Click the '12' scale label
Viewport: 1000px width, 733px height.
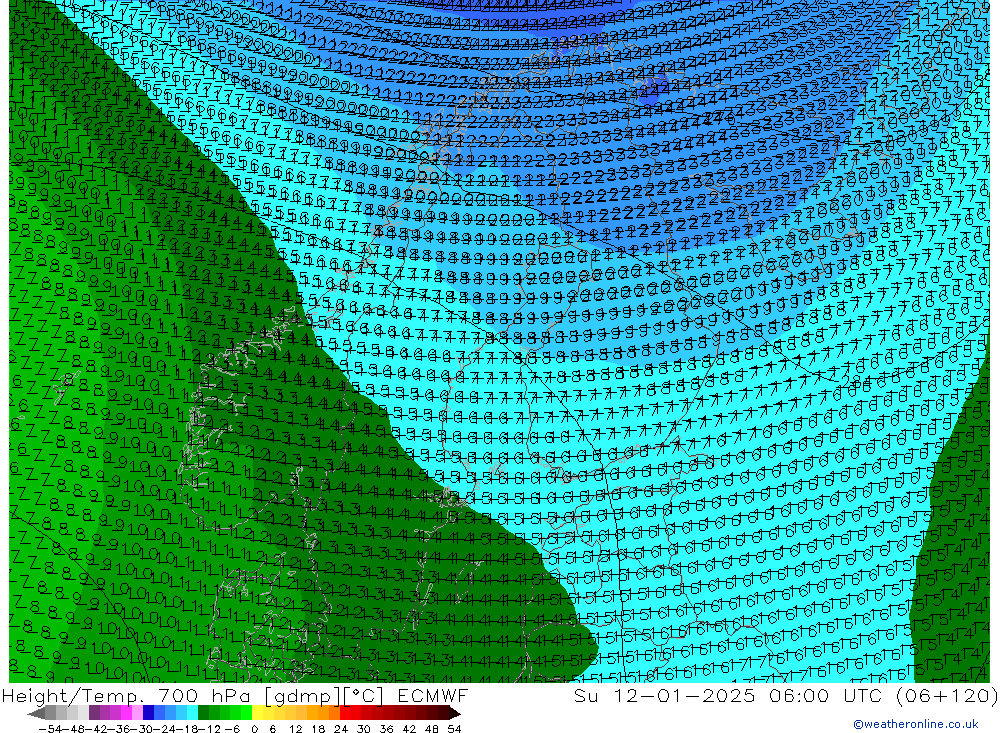(295, 729)
